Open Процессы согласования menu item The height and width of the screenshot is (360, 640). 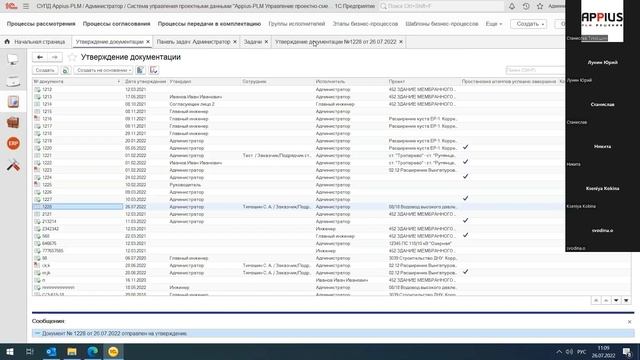116,24
